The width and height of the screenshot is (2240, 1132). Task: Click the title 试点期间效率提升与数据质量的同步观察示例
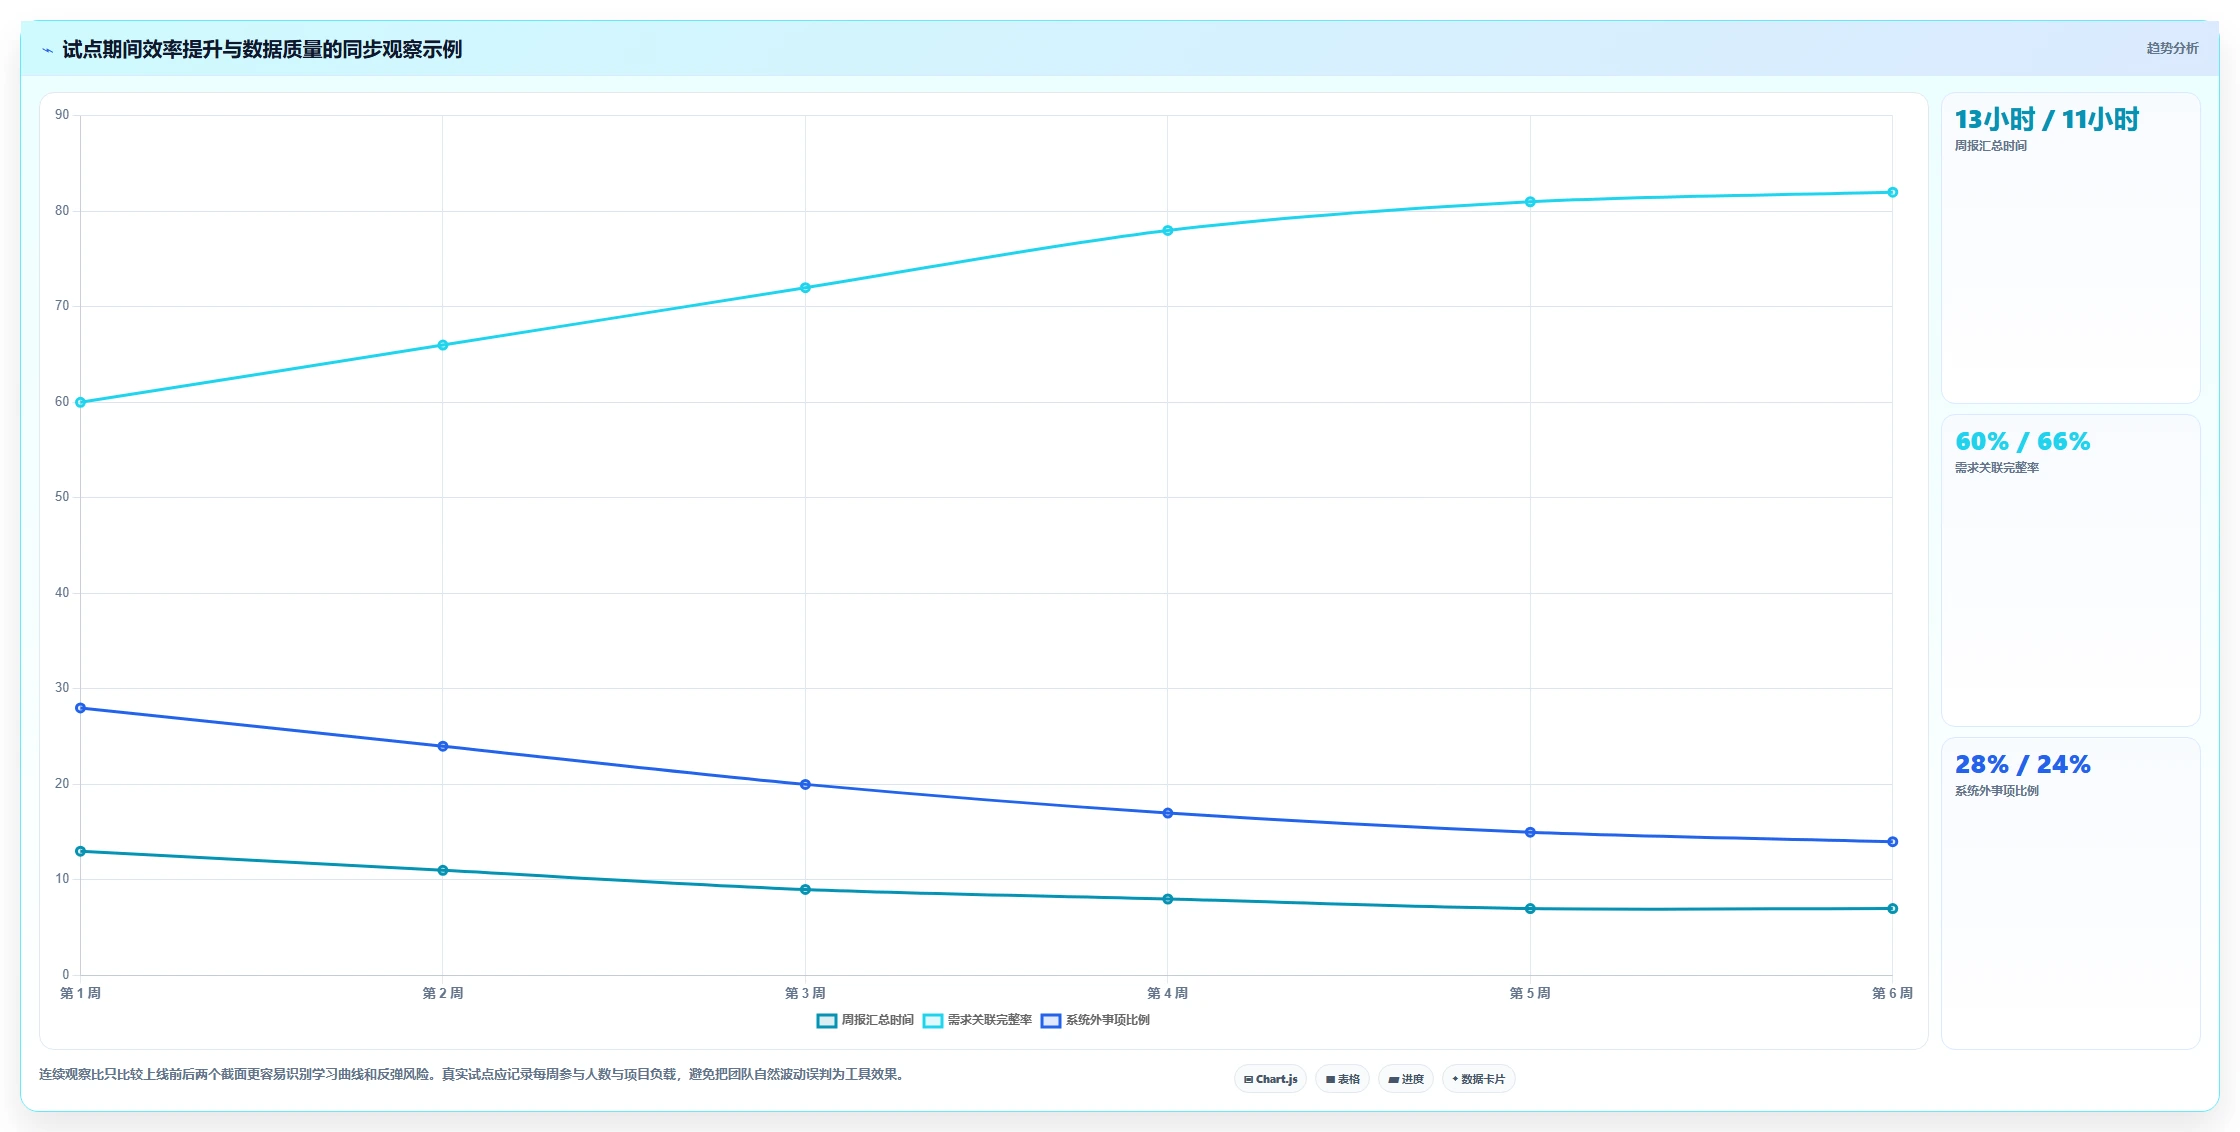pos(262,49)
